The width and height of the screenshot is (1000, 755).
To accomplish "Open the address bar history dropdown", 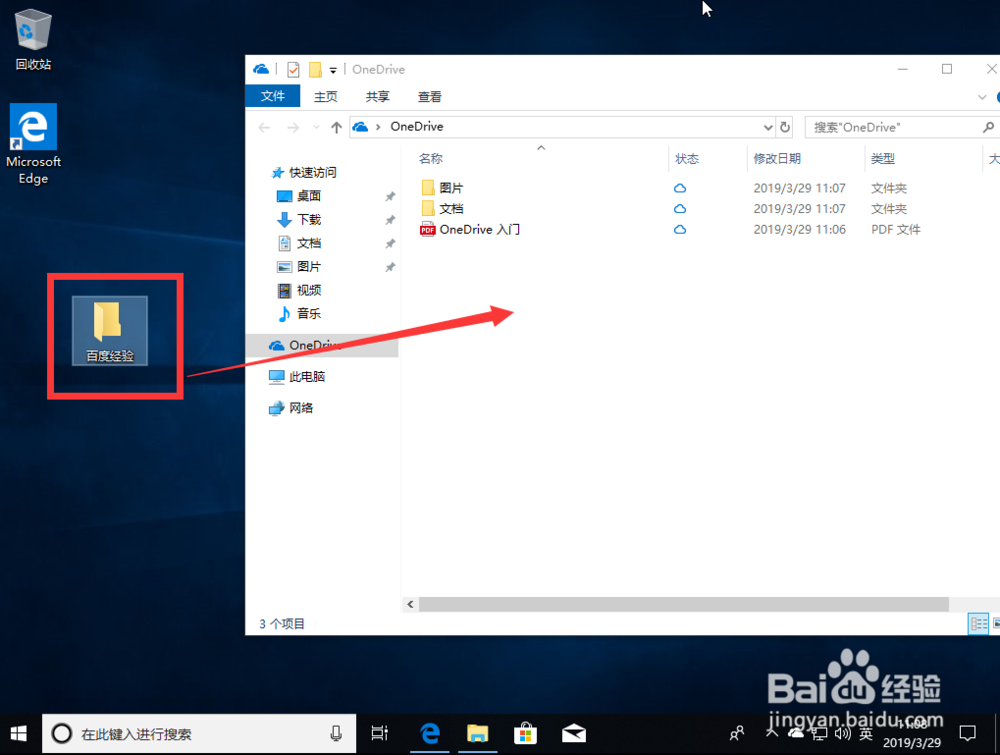I will click(768, 128).
